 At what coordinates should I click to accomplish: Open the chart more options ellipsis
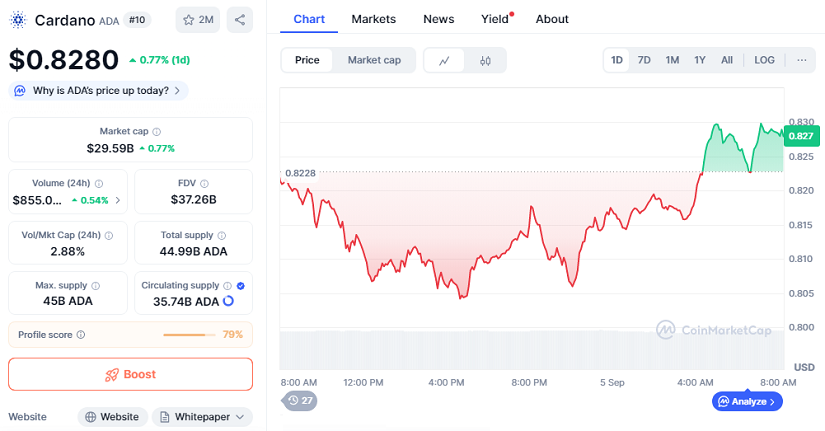click(801, 60)
